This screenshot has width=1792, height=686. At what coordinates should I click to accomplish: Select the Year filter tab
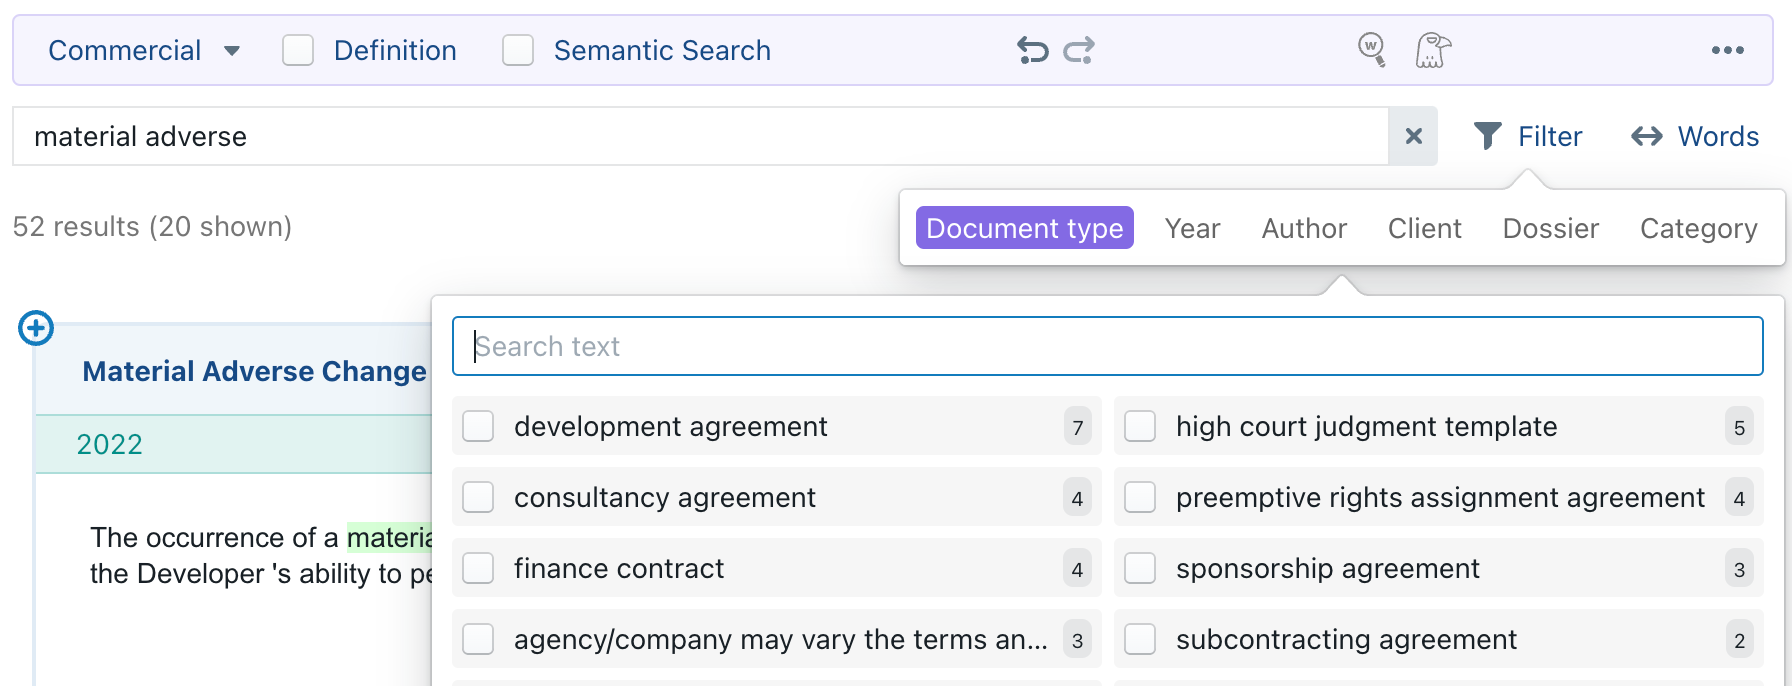pyautogui.click(x=1192, y=228)
